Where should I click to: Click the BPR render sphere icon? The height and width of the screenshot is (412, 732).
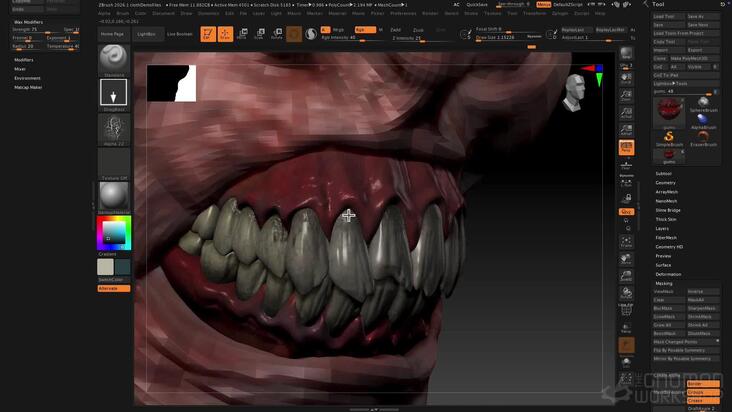tap(626, 54)
